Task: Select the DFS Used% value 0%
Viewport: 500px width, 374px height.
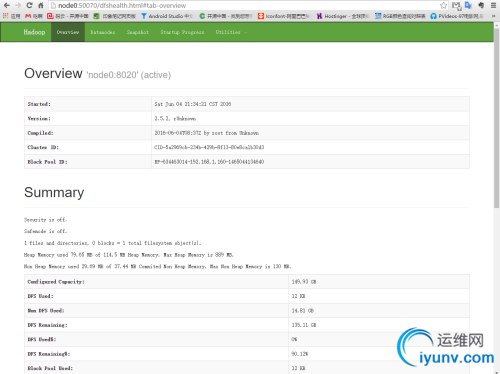Action: click(x=294, y=339)
